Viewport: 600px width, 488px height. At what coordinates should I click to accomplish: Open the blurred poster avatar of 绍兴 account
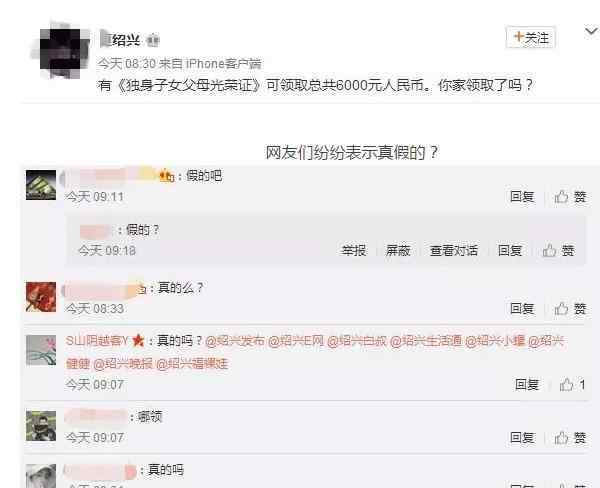click(x=61, y=51)
